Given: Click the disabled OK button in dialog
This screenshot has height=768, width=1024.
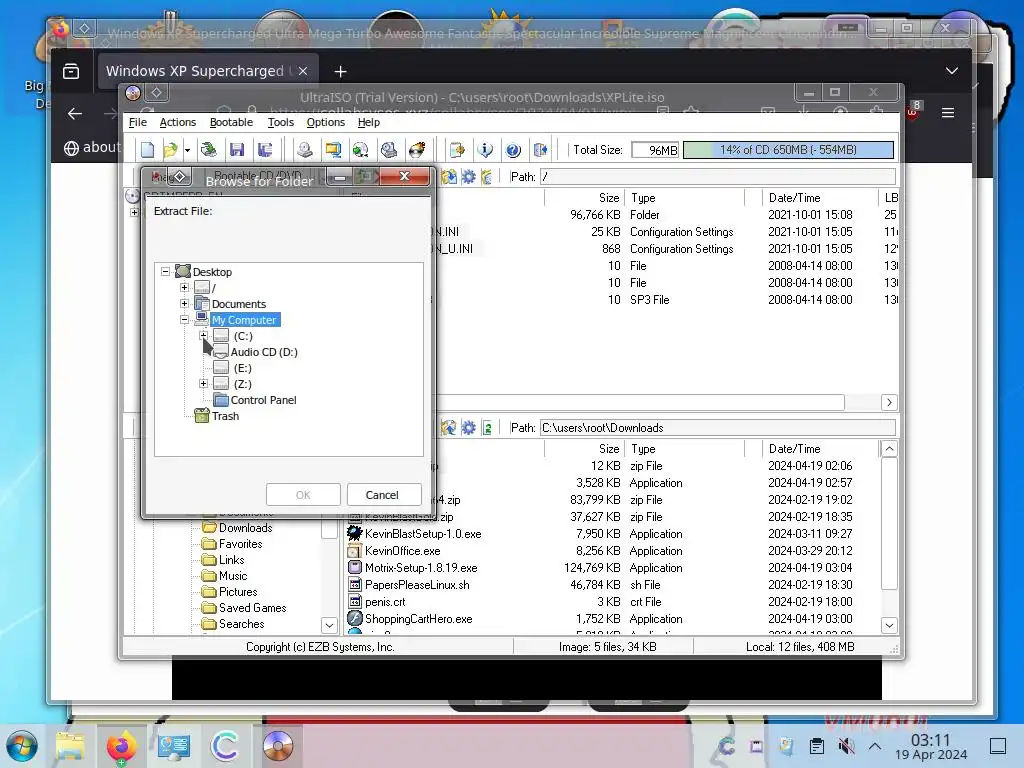Looking at the screenshot, I should [303, 495].
